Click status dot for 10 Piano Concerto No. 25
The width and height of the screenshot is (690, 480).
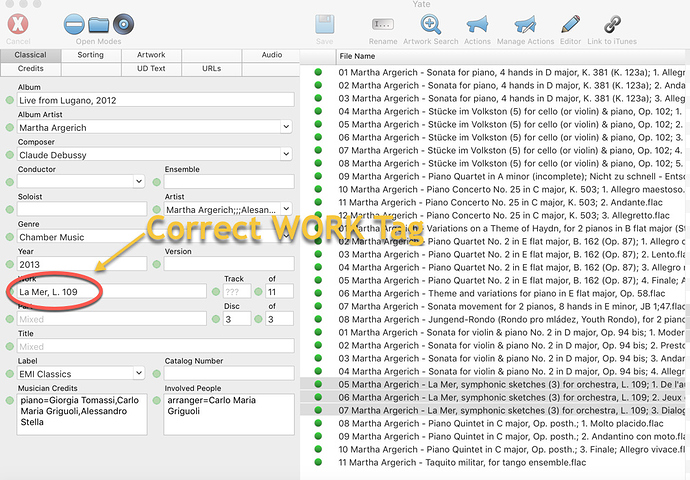pos(318,189)
